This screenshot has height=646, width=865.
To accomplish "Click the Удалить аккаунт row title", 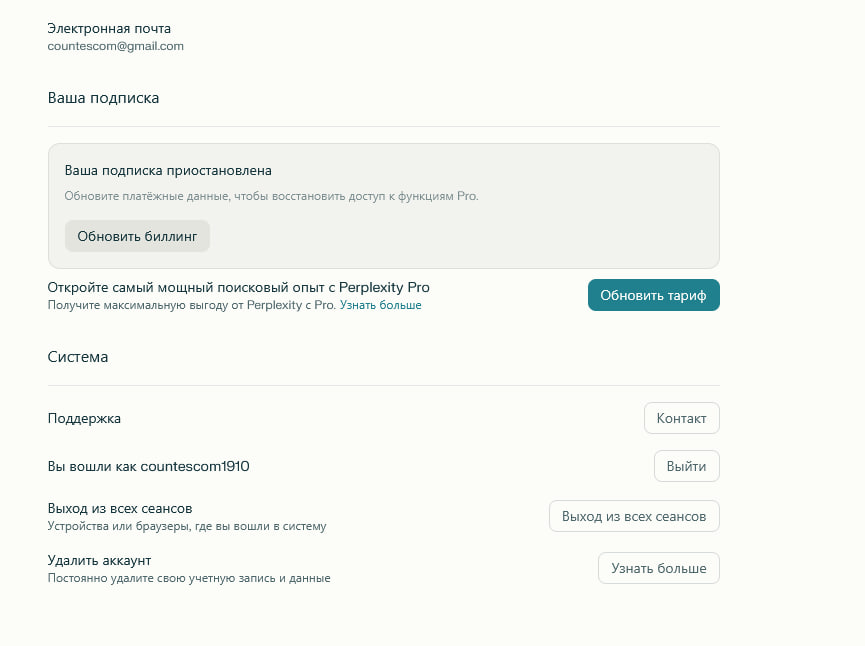I will point(99,560).
